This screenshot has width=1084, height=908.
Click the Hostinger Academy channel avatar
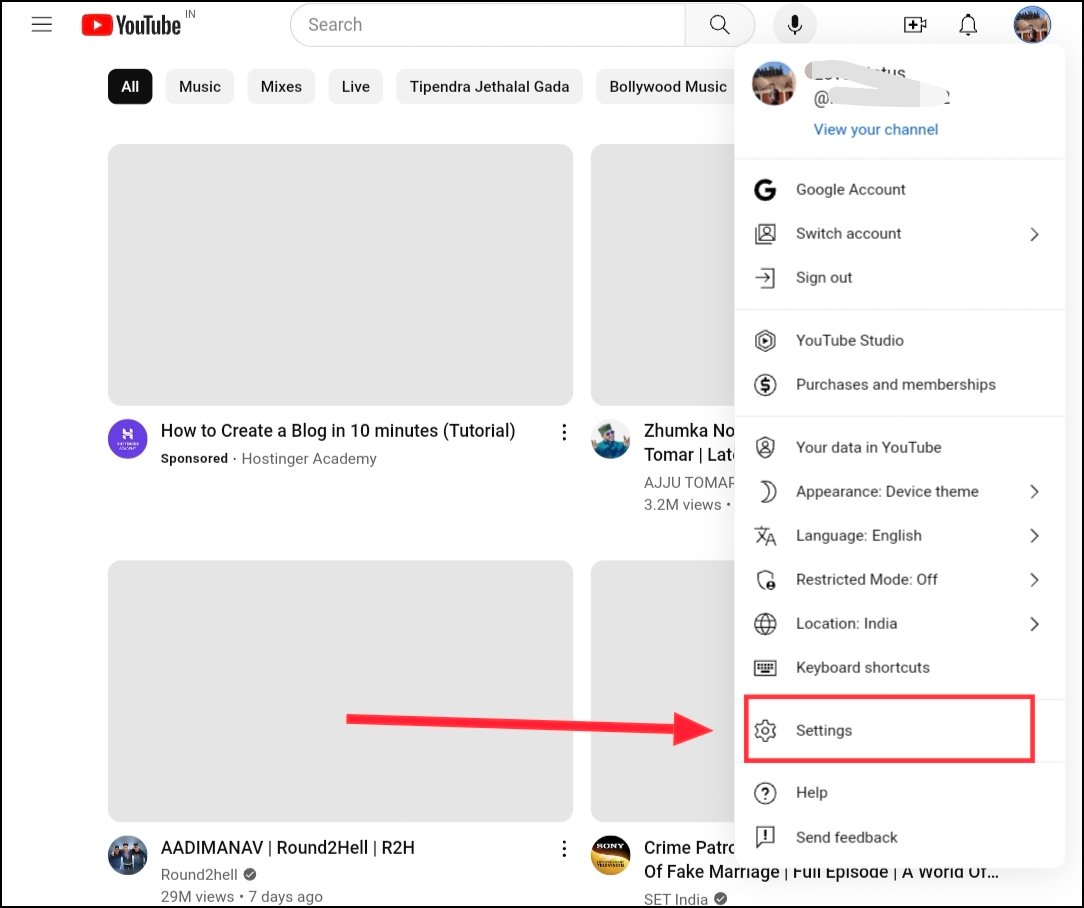pyautogui.click(x=128, y=438)
